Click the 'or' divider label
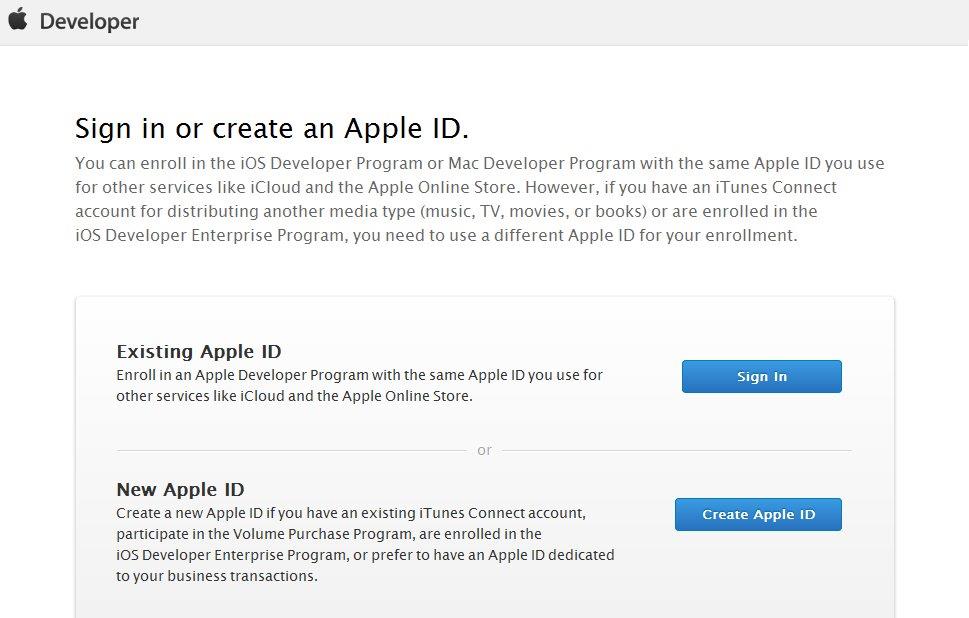This screenshot has height=618, width=969. (x=484, y=451)
